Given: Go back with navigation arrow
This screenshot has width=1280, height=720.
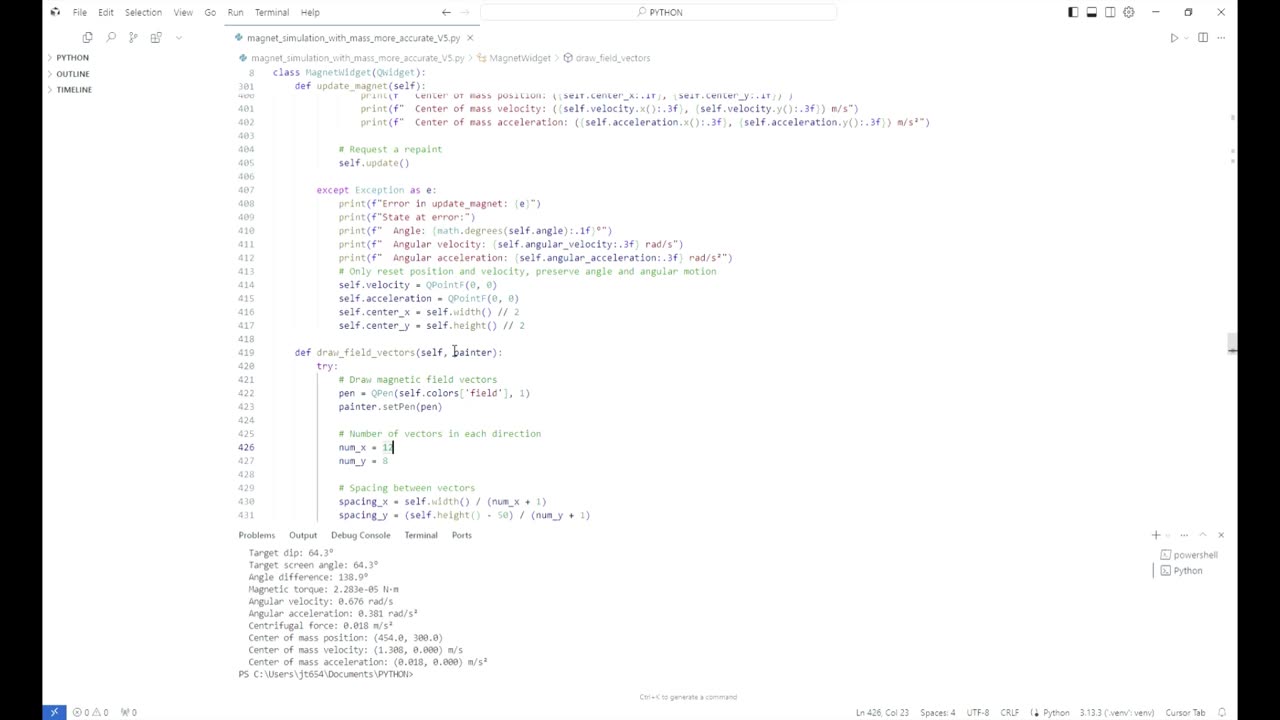Looking at the screenshot, I should tap(446, 12).
